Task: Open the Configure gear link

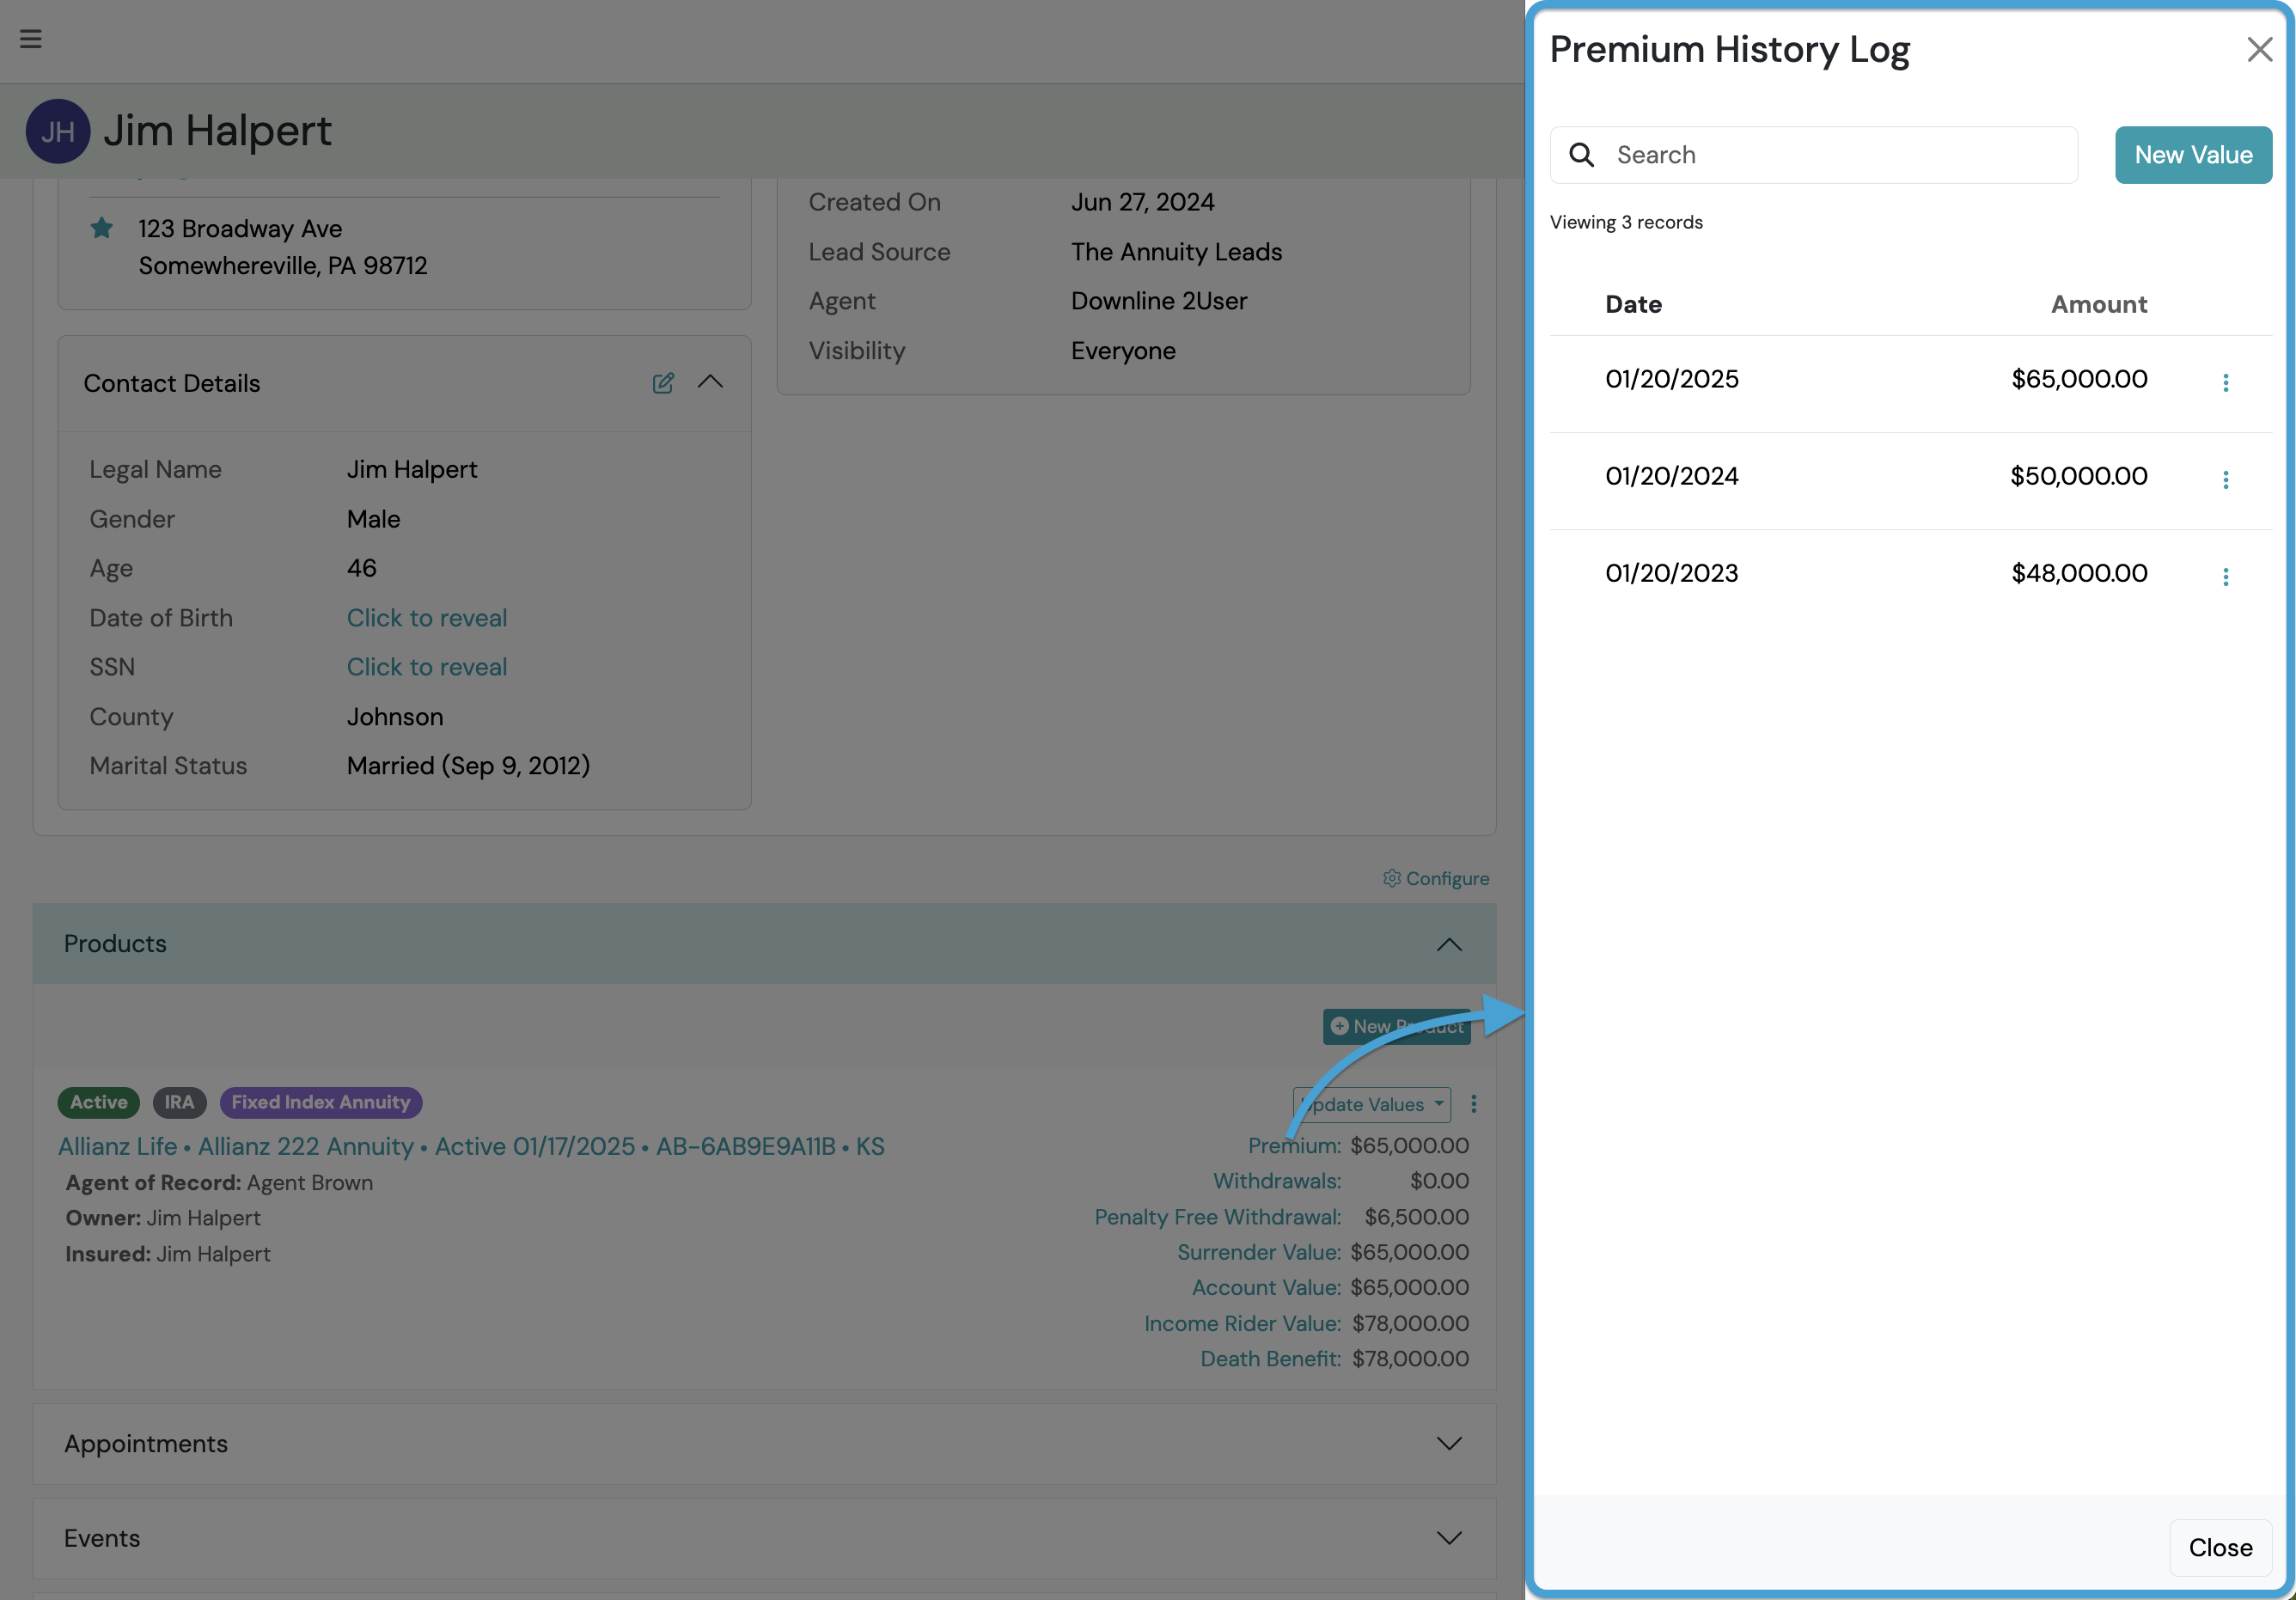Action: [1436, 878]
